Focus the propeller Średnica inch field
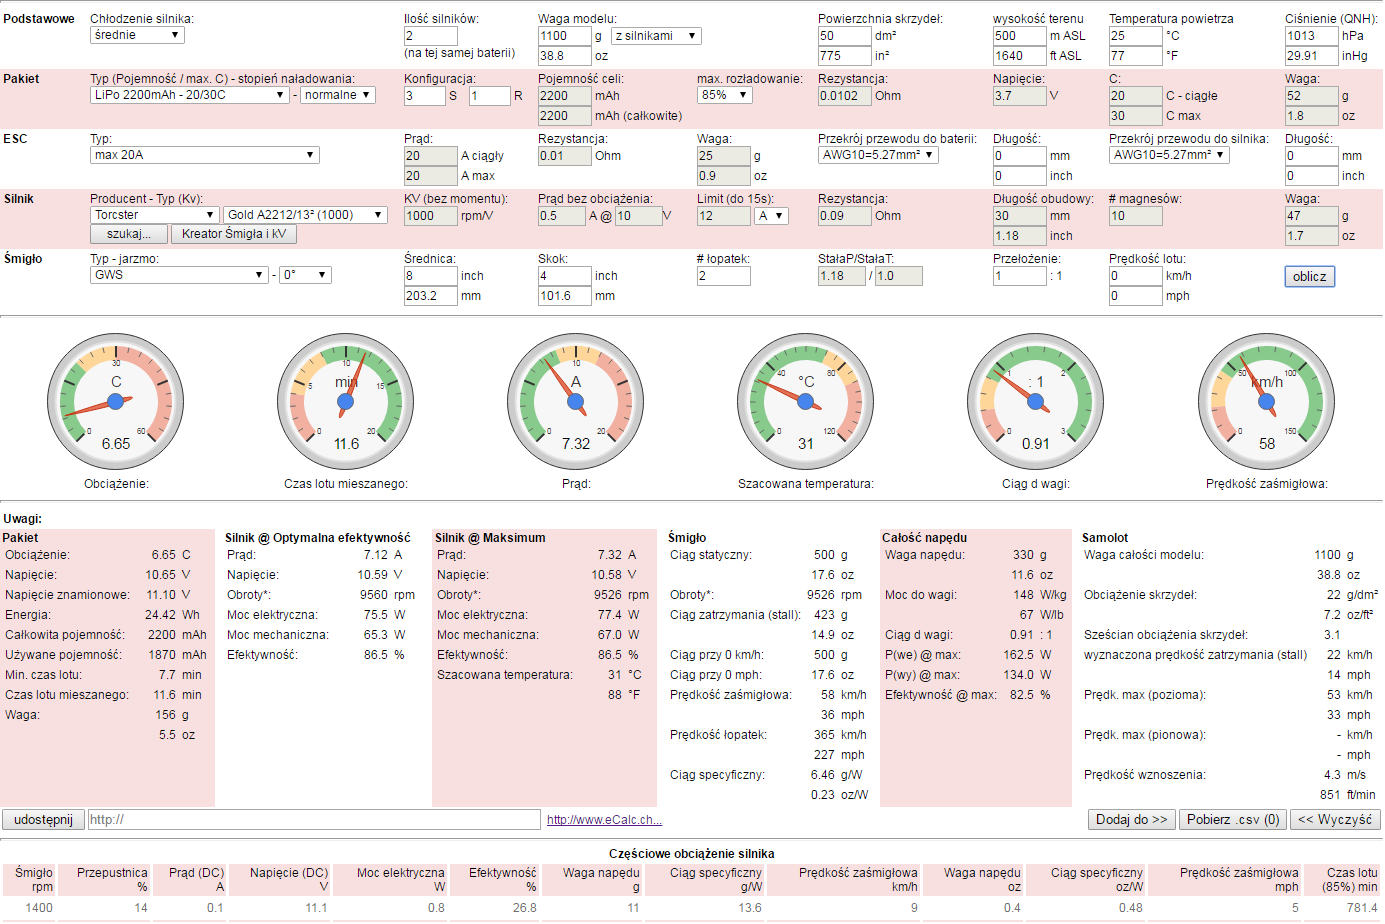 [x=430, y=276]
